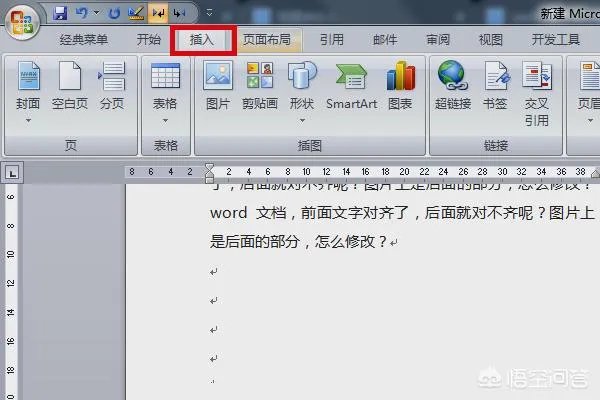Click the right indent ruler marker
The height and width of the screenshot is (400, 600).
(x=595, y=174)
